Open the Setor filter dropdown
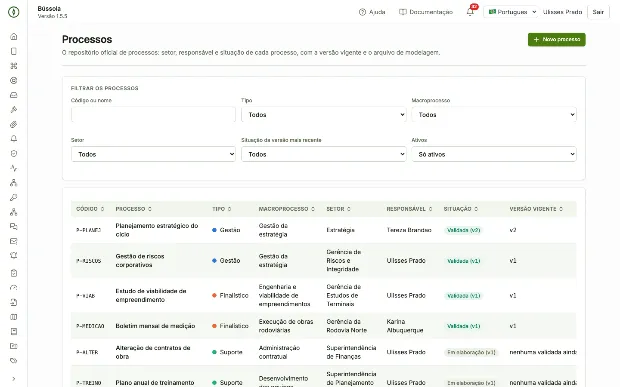620x387 pixels. 153,154
